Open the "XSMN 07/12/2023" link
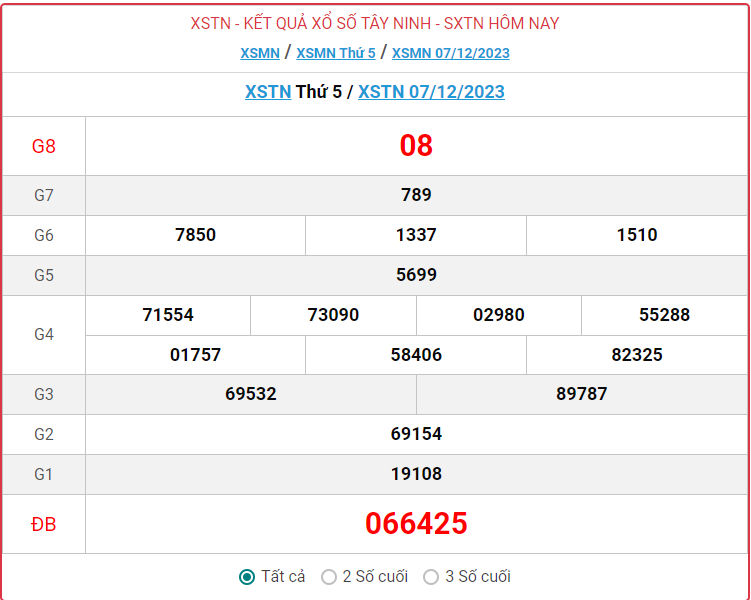This screenshot has height=600, width=751. (450, 53)
